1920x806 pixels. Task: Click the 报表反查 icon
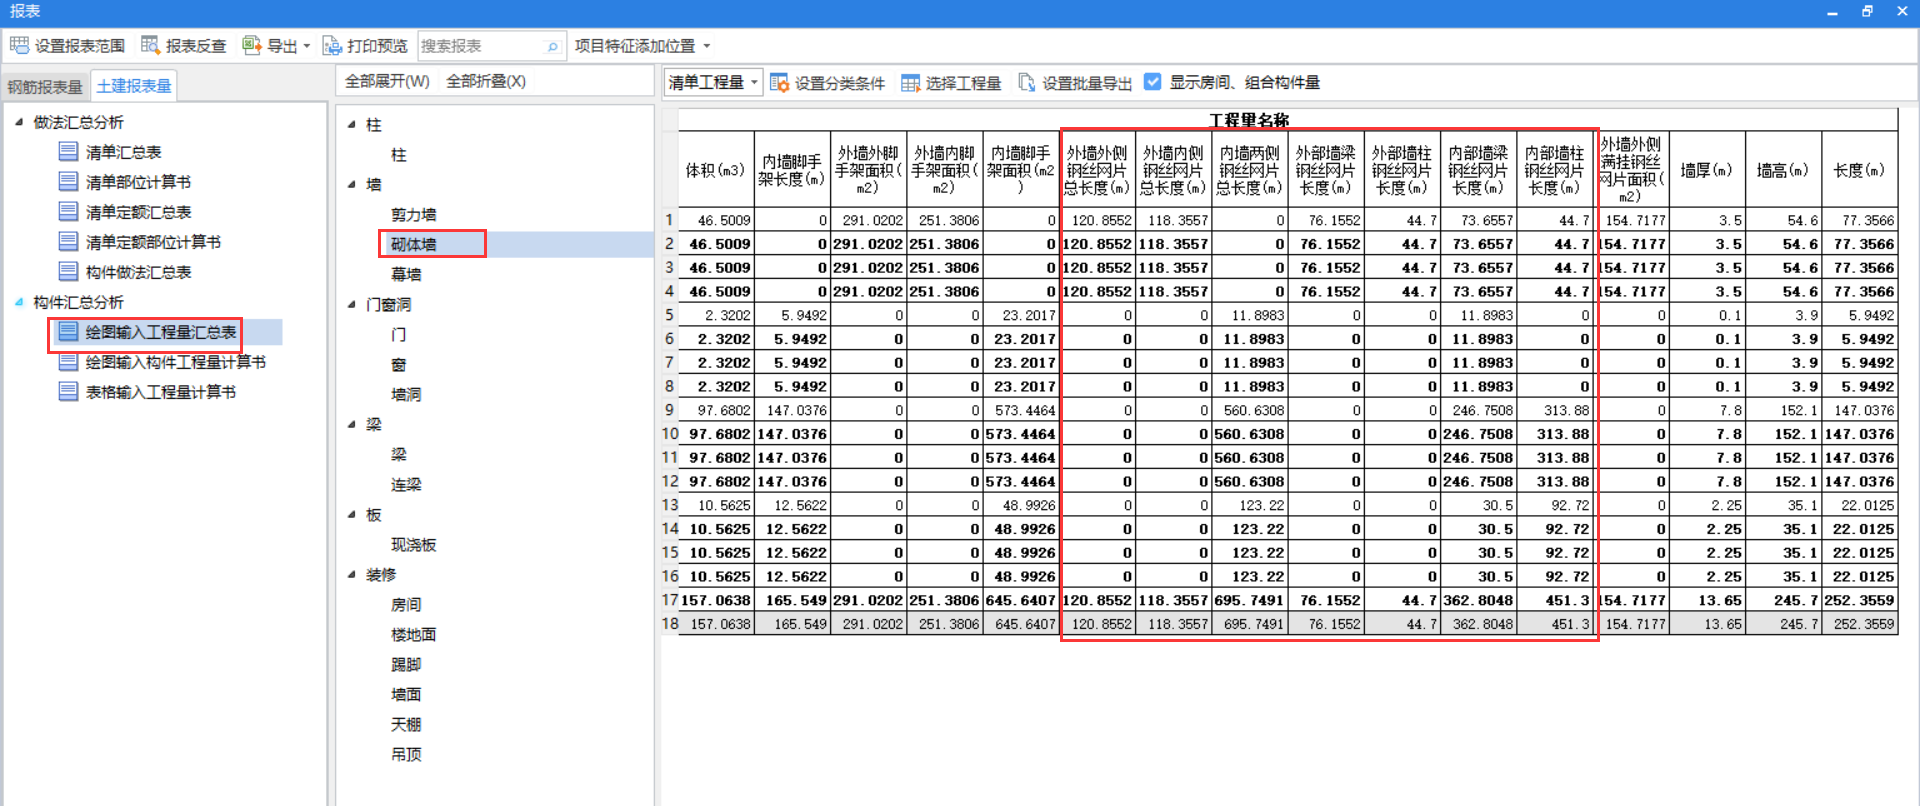click(x=150, y=46)
